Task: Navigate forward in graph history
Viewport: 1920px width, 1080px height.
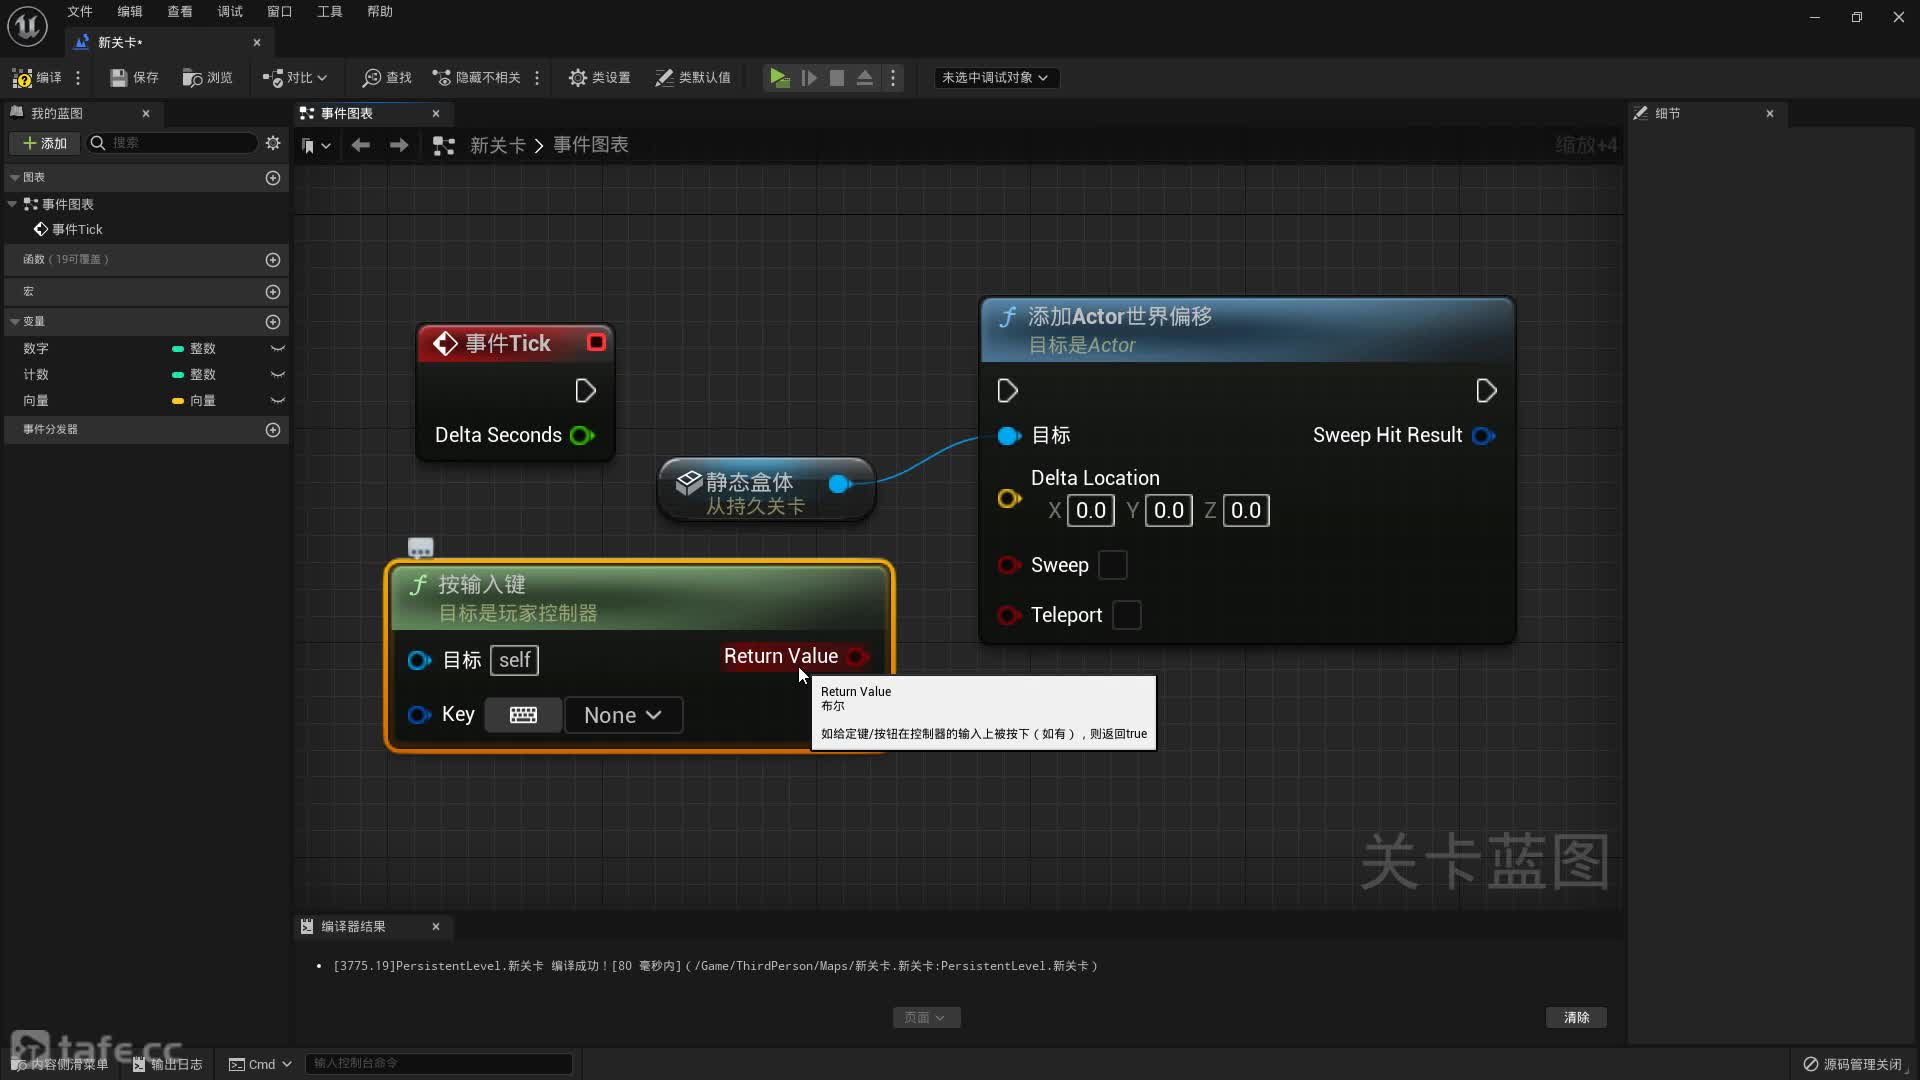Action: pyautogui.click(x=399, y=145)
